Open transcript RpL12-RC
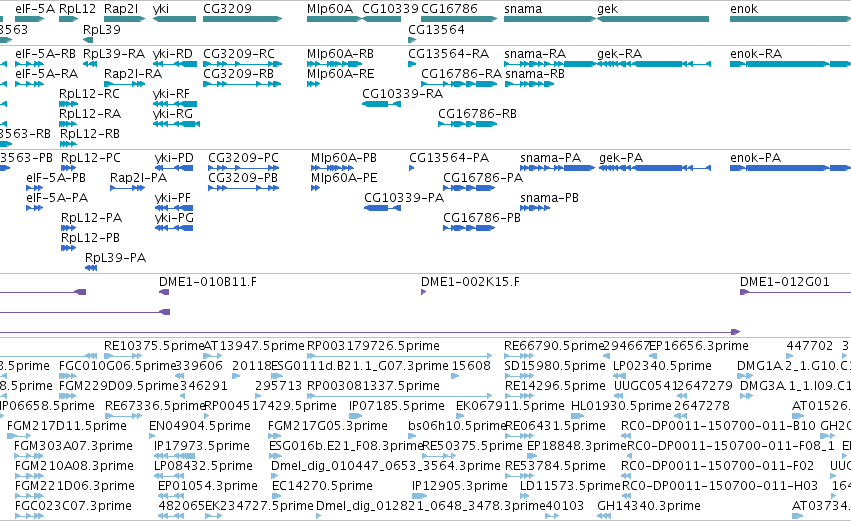Viewport: 851px width, 521px height. pos(90,94)
